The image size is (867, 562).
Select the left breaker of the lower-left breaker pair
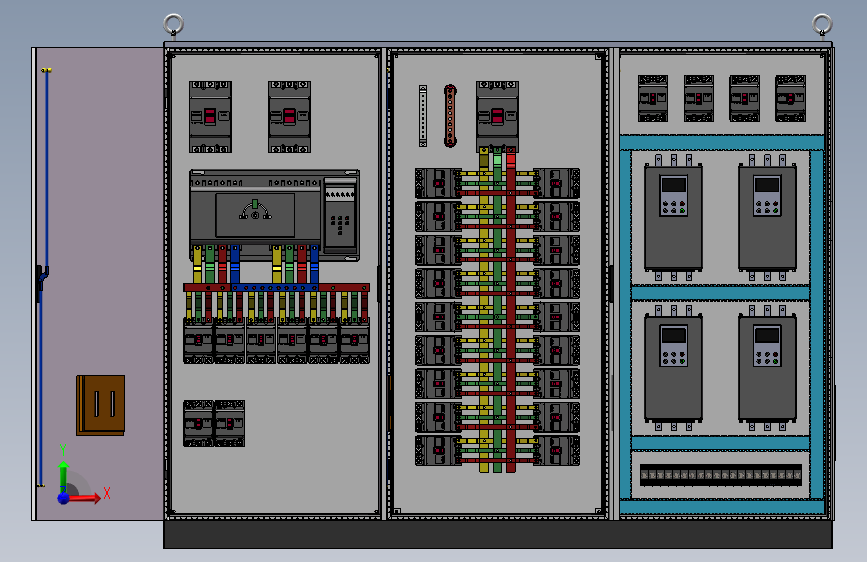(198, 424)
